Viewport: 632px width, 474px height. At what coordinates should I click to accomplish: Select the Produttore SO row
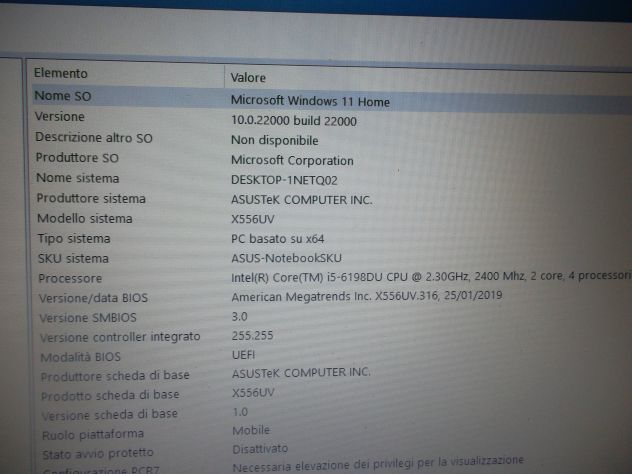(77, 158)
